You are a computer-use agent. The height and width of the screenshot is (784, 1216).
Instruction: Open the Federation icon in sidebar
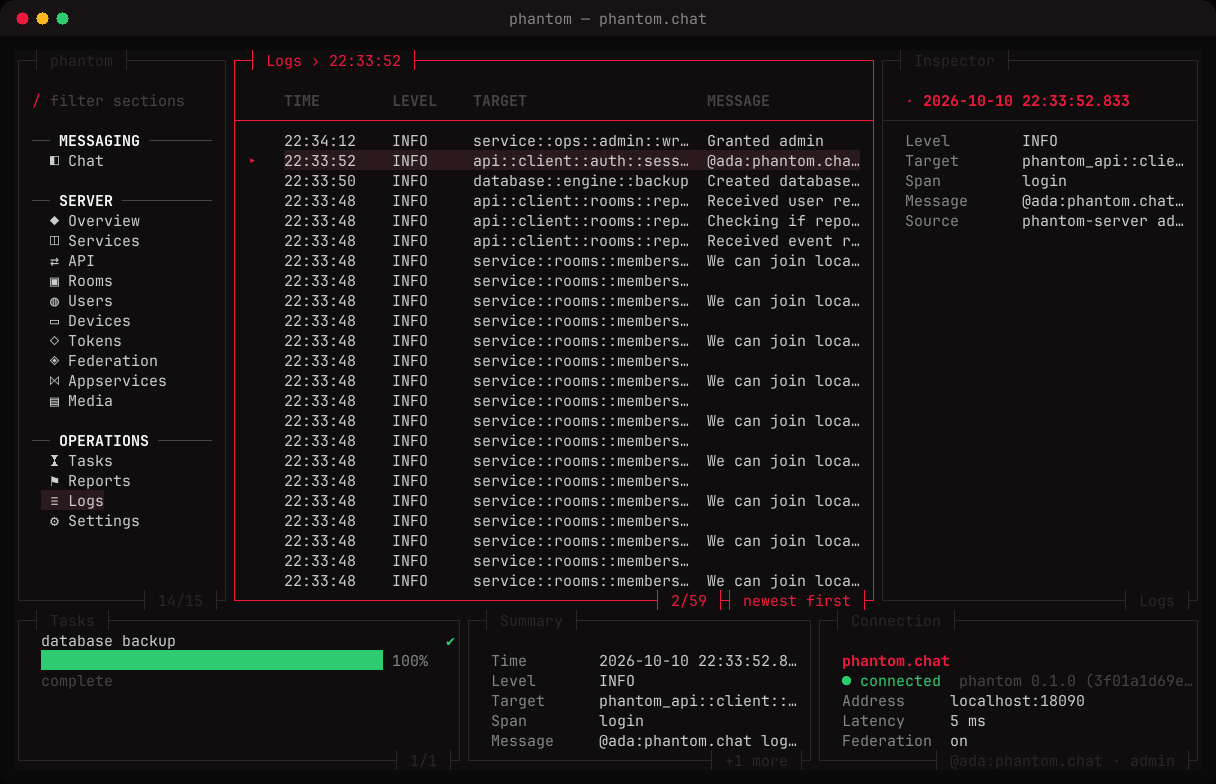pos(55,361)
